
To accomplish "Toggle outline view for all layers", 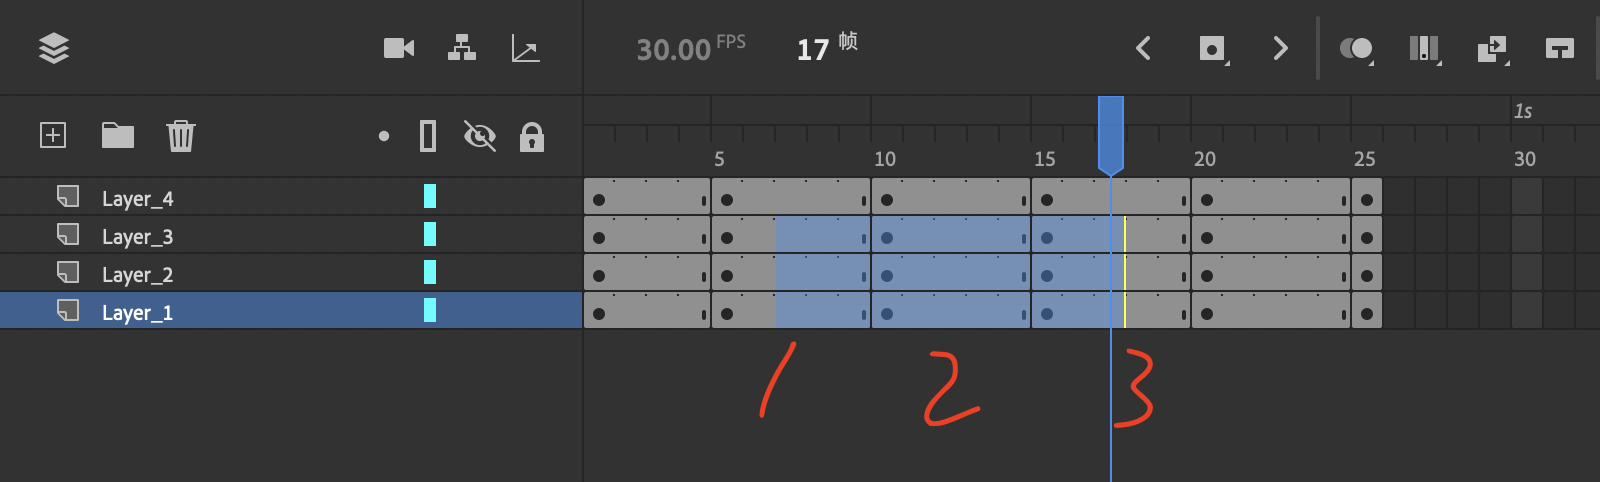I will coord(428,135).
